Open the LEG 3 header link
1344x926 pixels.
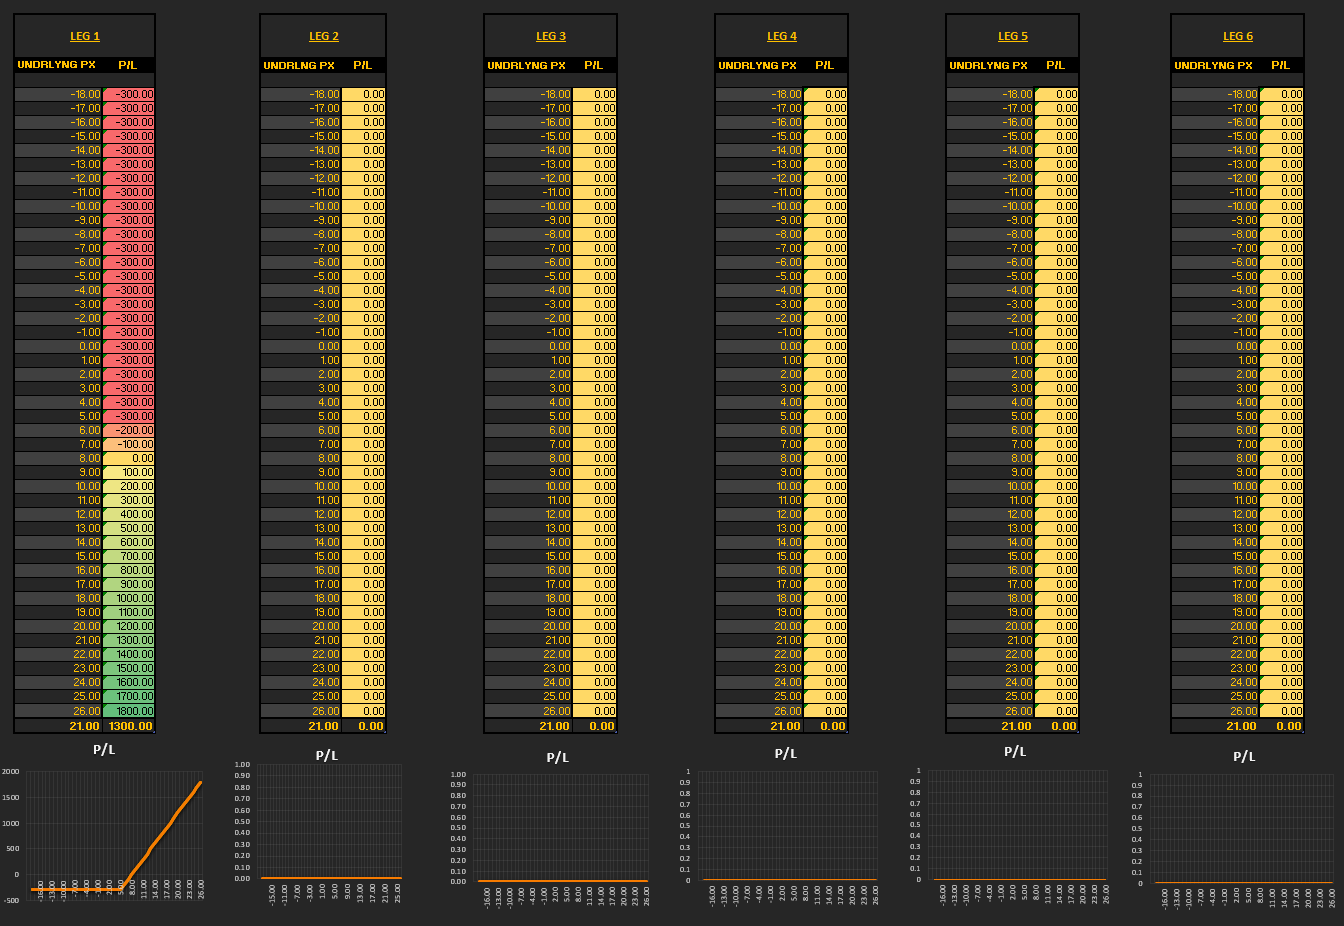[x=551, y=36]
